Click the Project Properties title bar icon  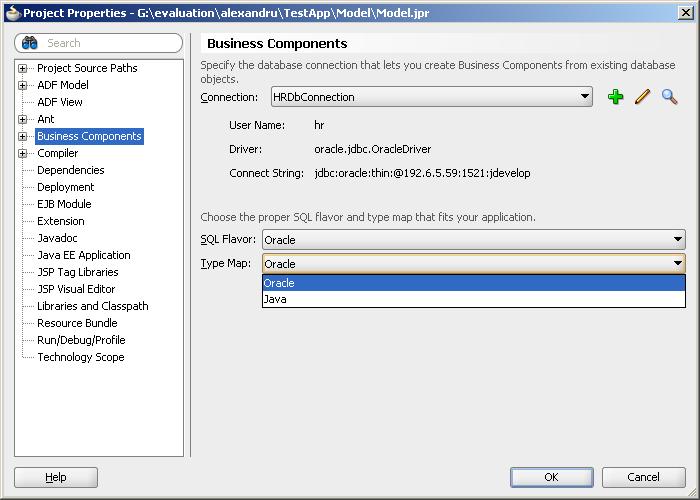click(x=13, y=12)
